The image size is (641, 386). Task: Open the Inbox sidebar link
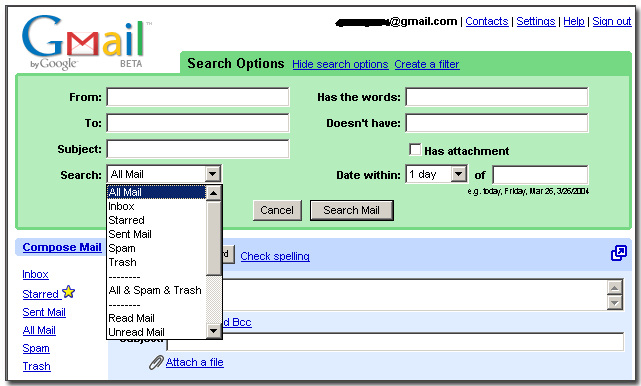tap(36, 274)
